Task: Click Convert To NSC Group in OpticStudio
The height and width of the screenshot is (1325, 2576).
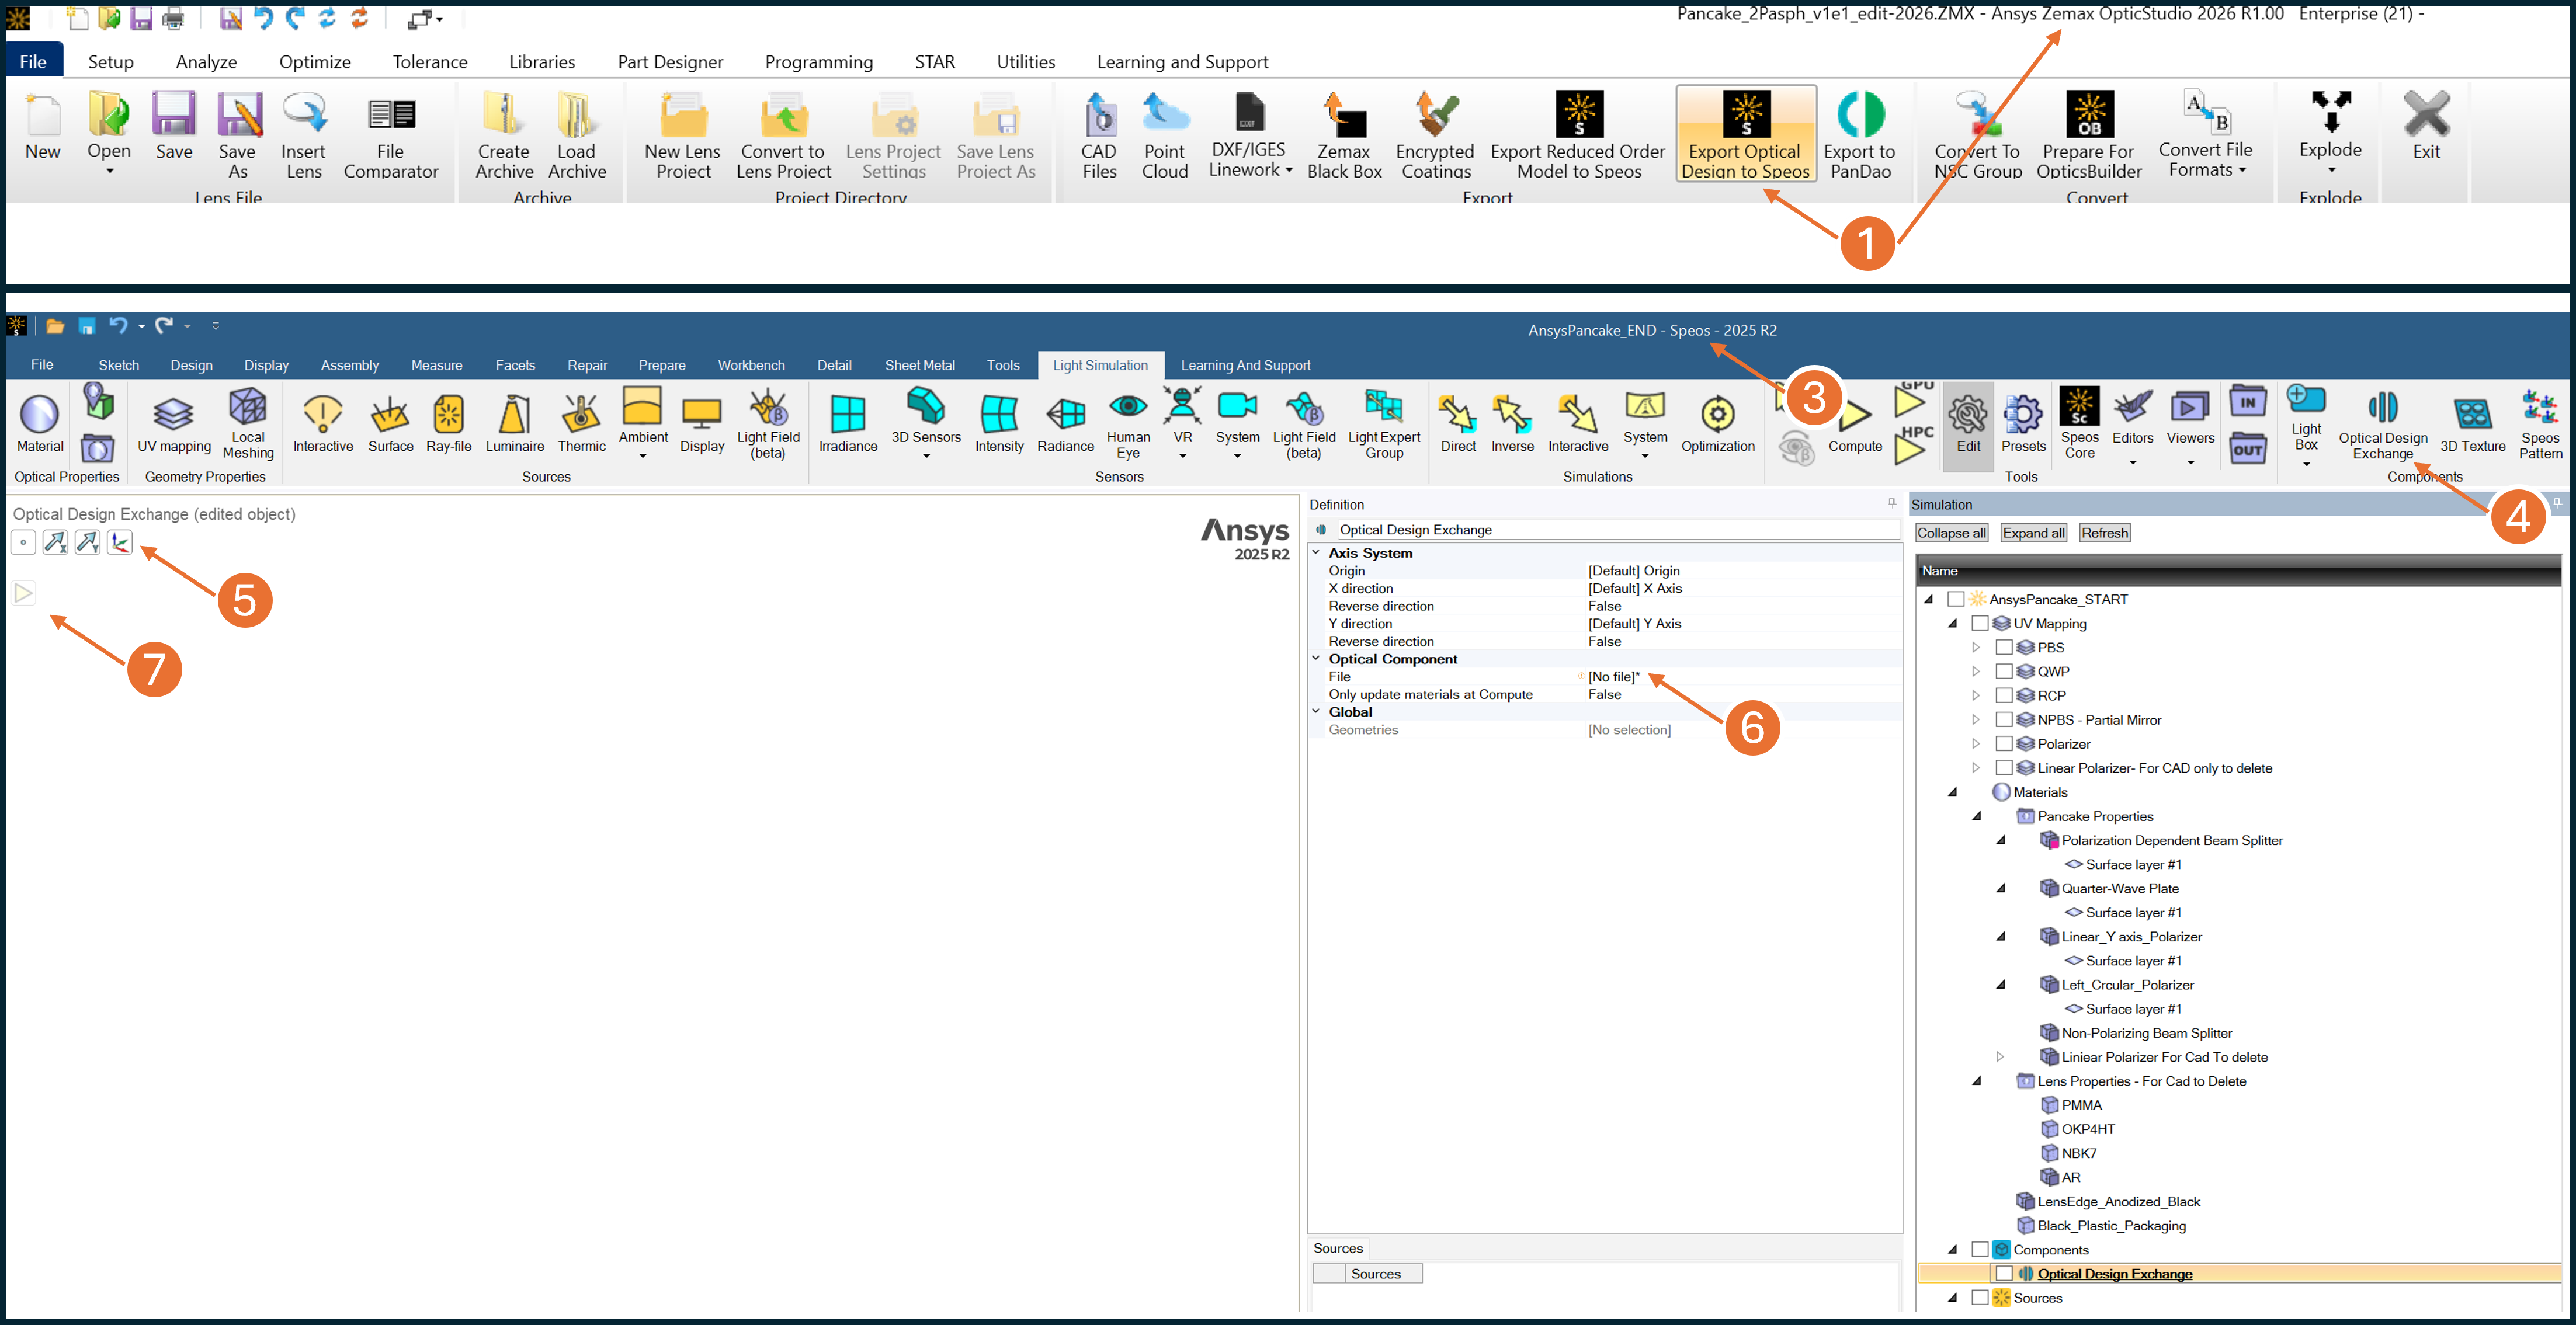Action: [1977, 134]
